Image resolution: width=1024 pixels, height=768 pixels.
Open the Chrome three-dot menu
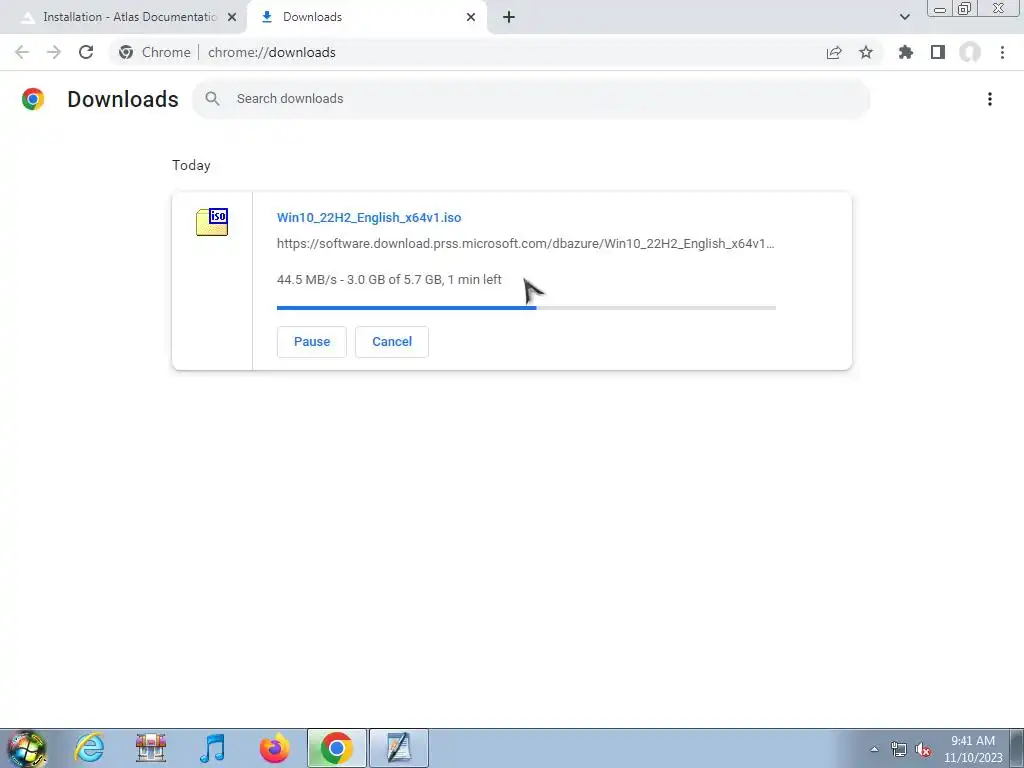[1002, 52]
